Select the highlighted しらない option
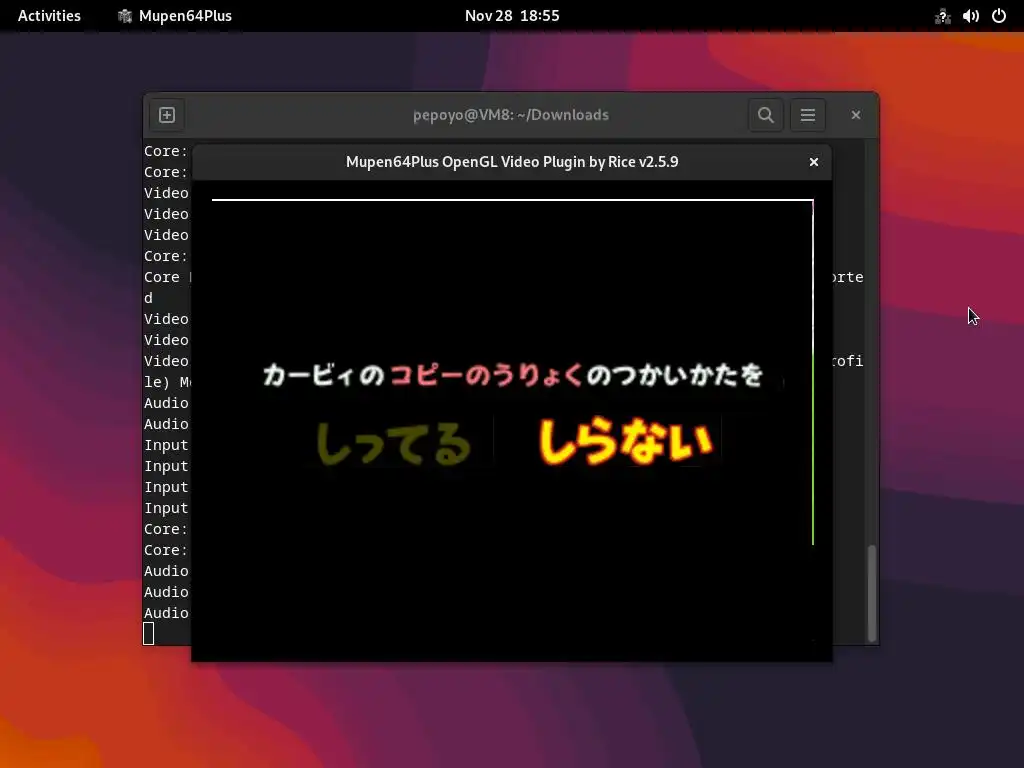Image resolution: width=1024 pixels, height=768 pixels. tap(625, 441)
